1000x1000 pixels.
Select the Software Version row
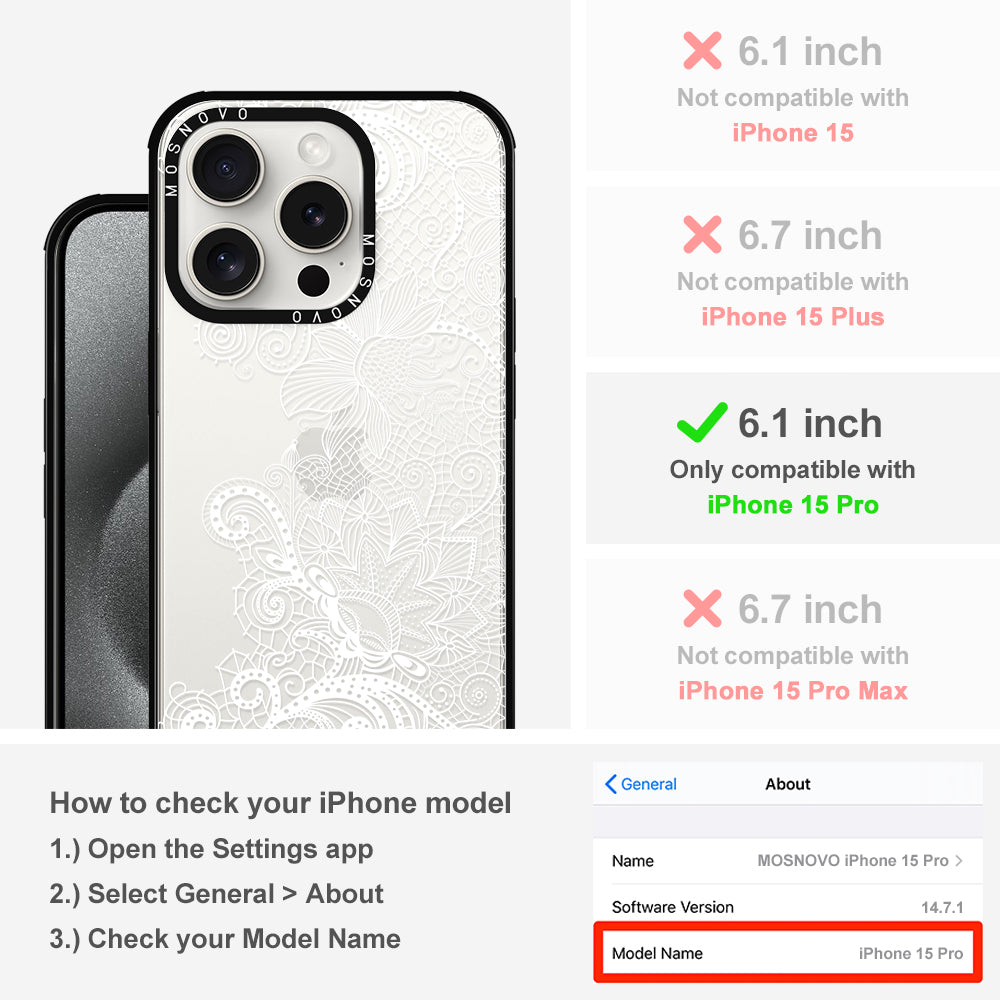[x=788, y=906]
